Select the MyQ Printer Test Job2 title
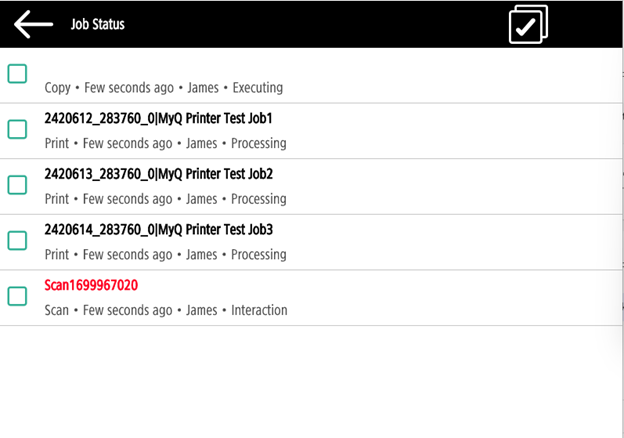 pos(158,174)
